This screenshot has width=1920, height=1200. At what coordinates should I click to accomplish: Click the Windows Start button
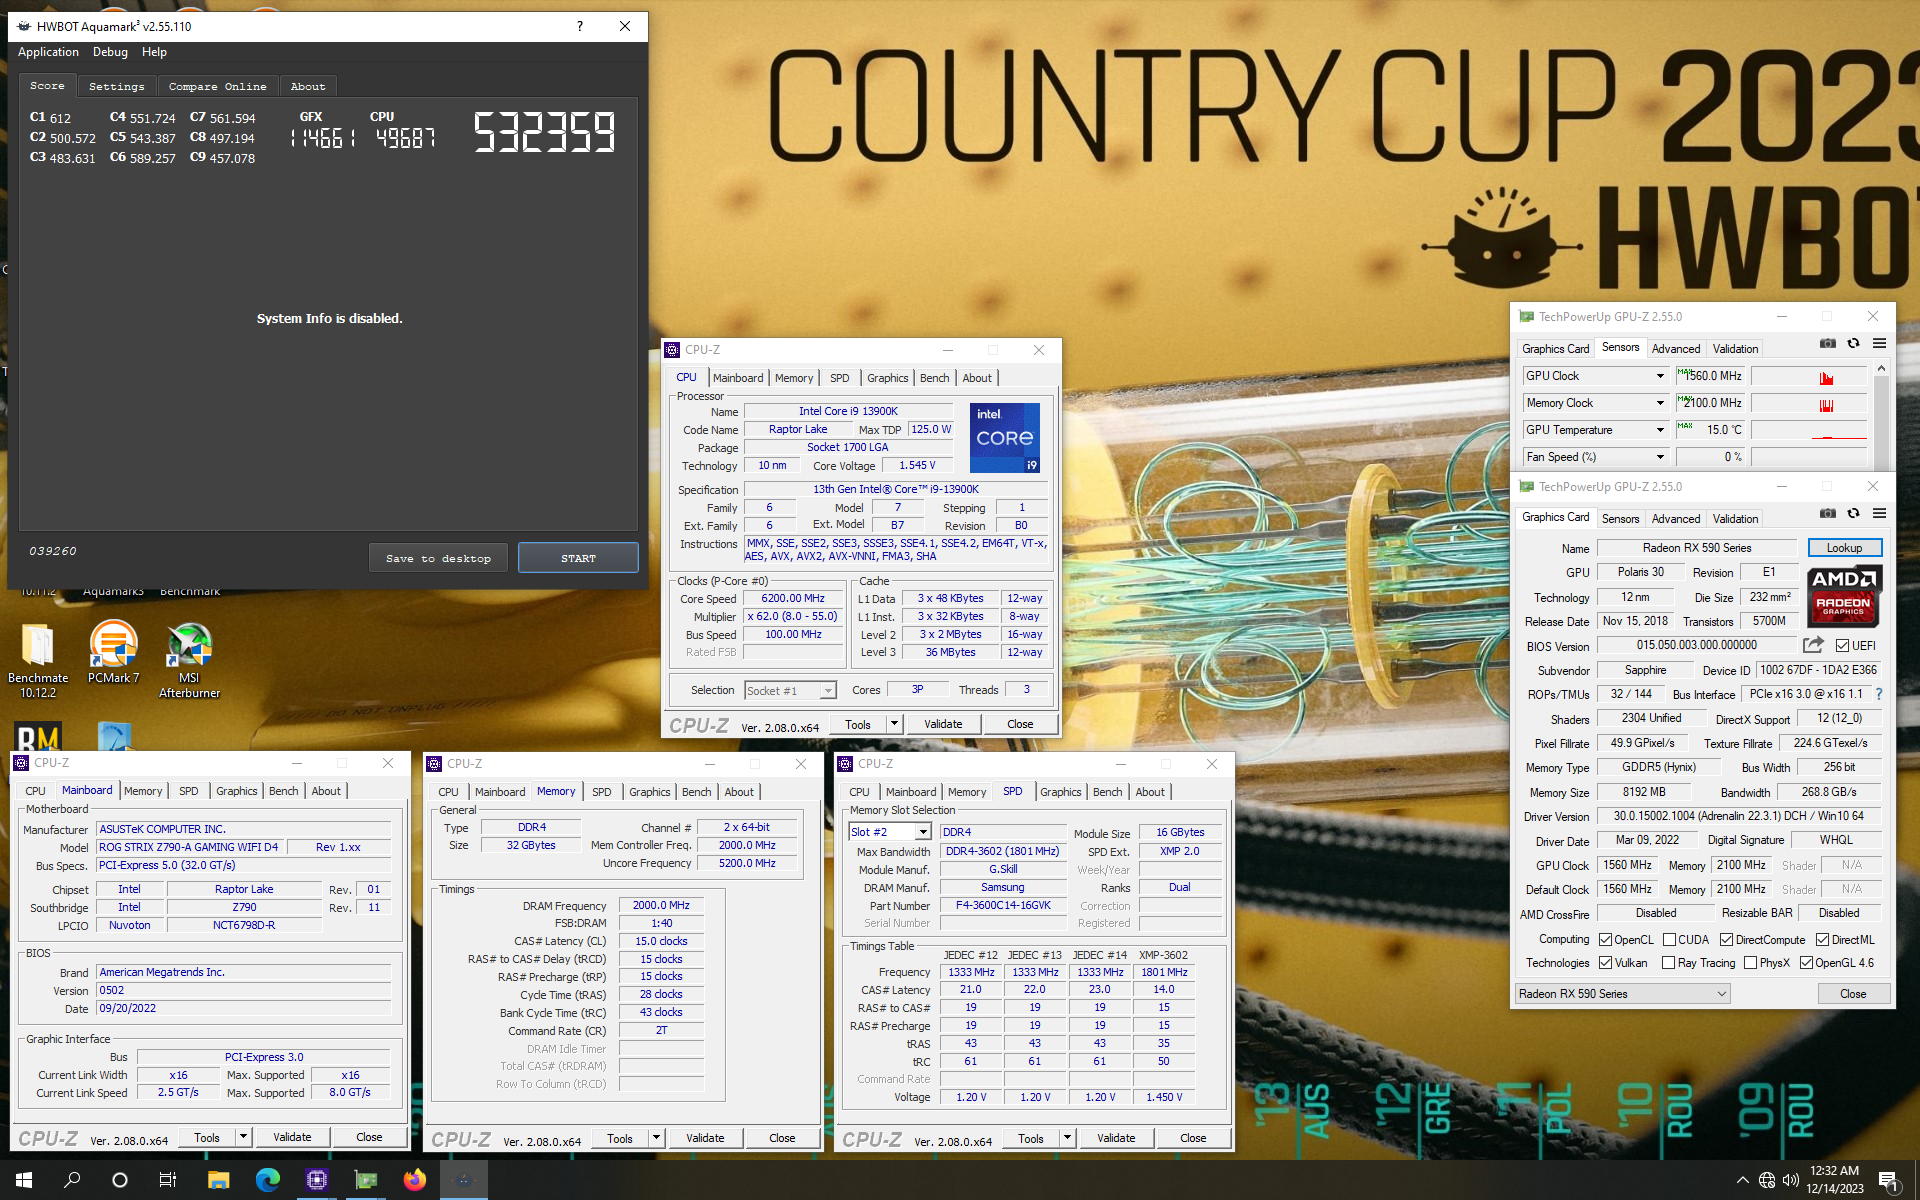pyautogui.click(x=24, y=1180)
